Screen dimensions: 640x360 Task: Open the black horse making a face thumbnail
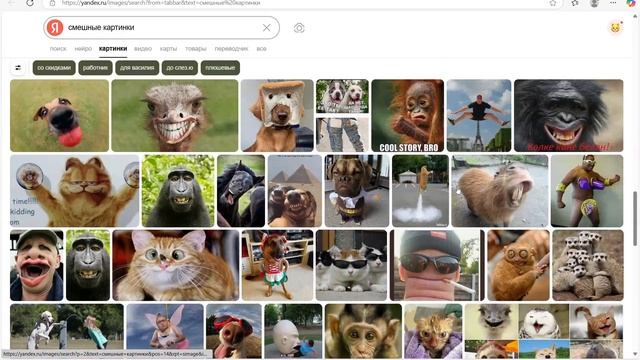pyautogui.click(x=241, y=191)
